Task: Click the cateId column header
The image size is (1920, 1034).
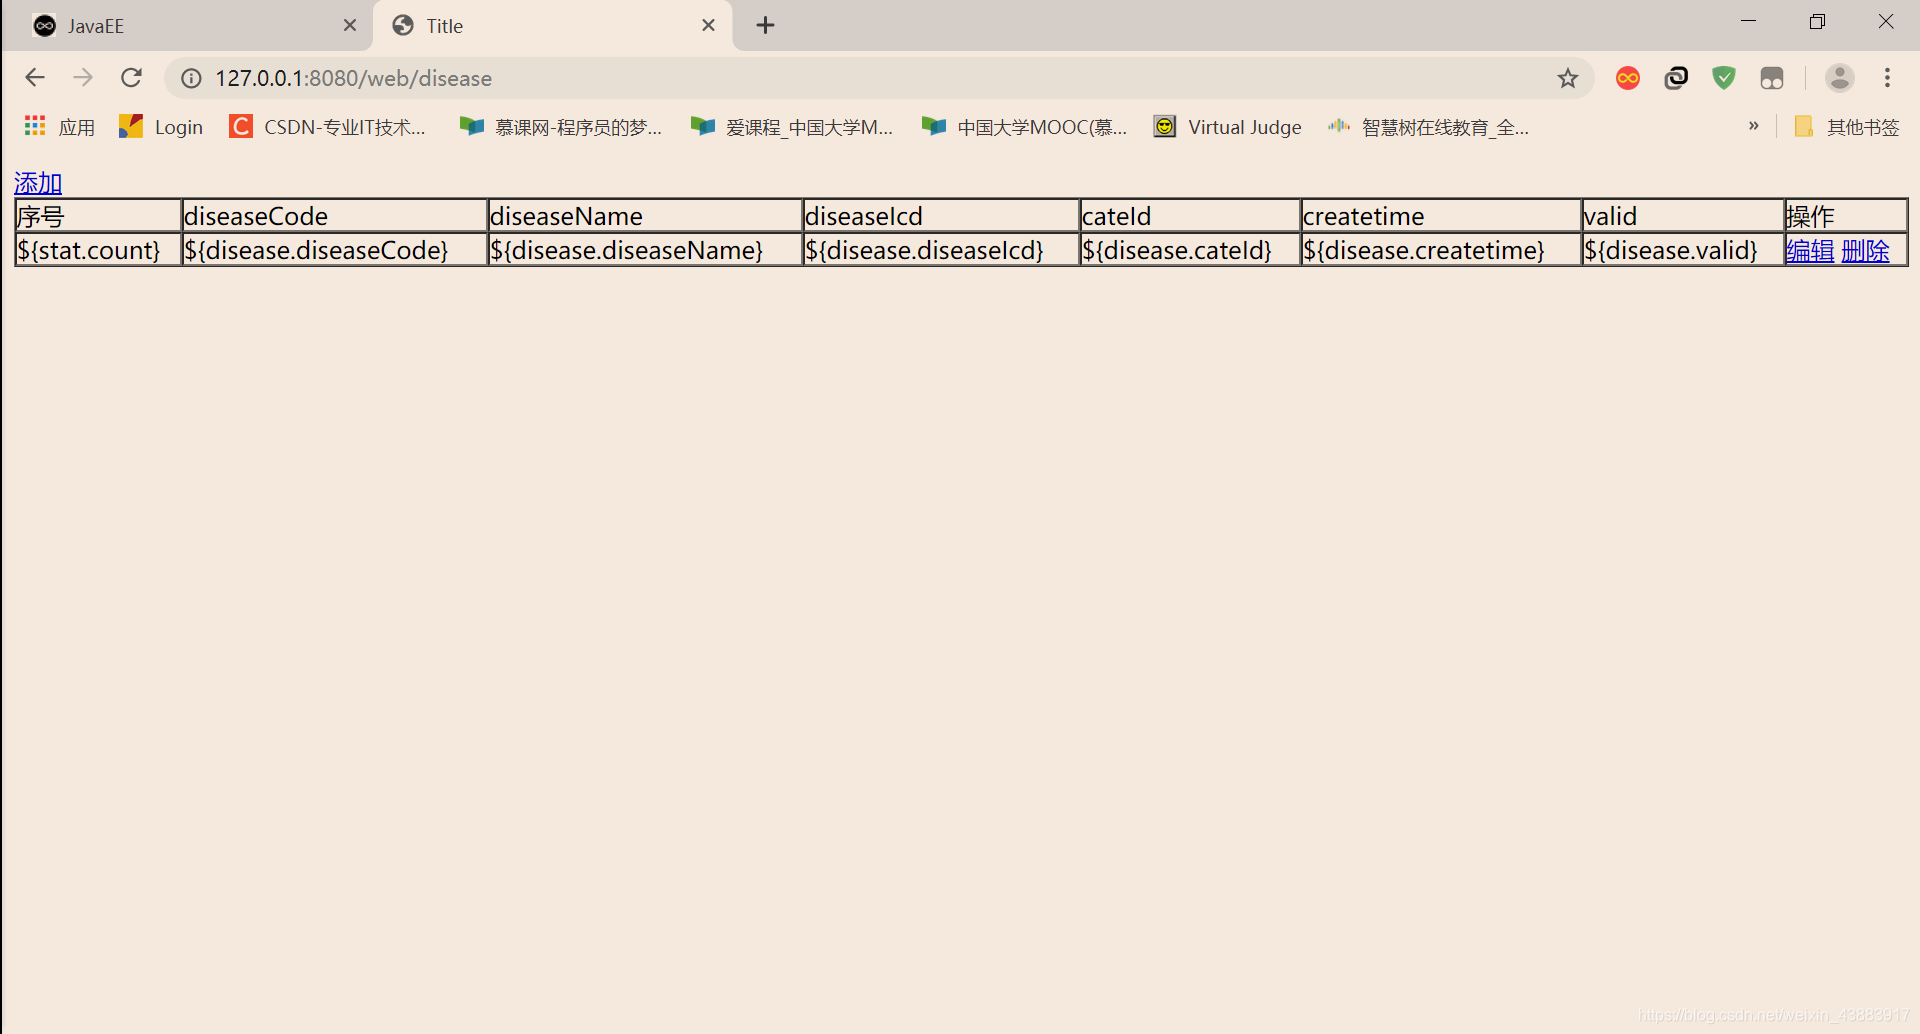Action: (x=1190, y=216)
